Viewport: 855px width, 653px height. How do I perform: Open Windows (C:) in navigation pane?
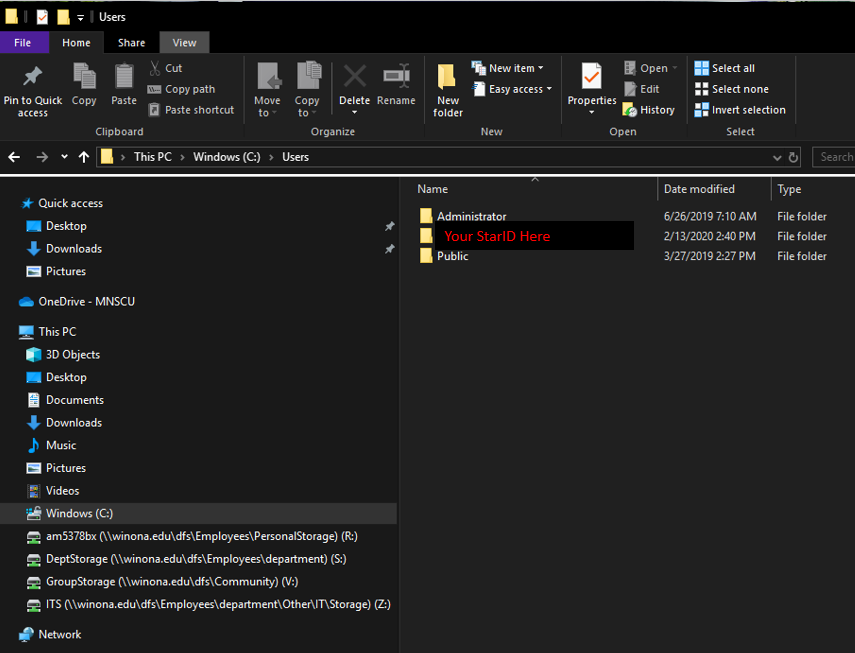[79, 513]
